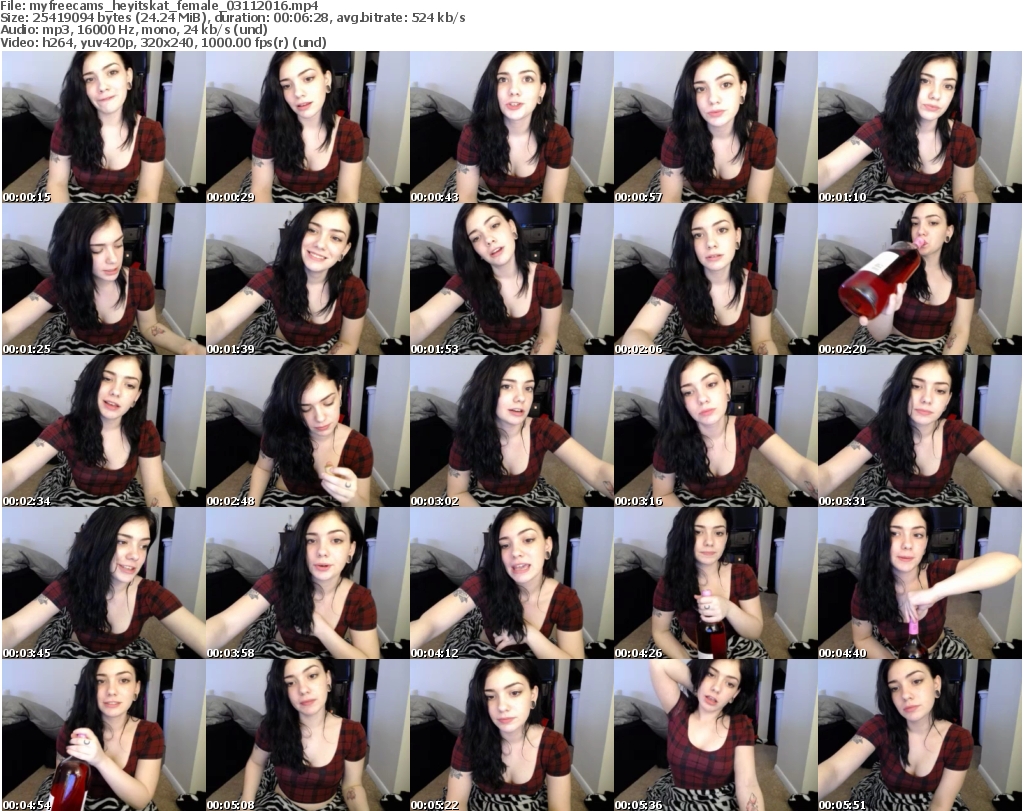Open thumbnail at 00:00:15

click(104, 127)
